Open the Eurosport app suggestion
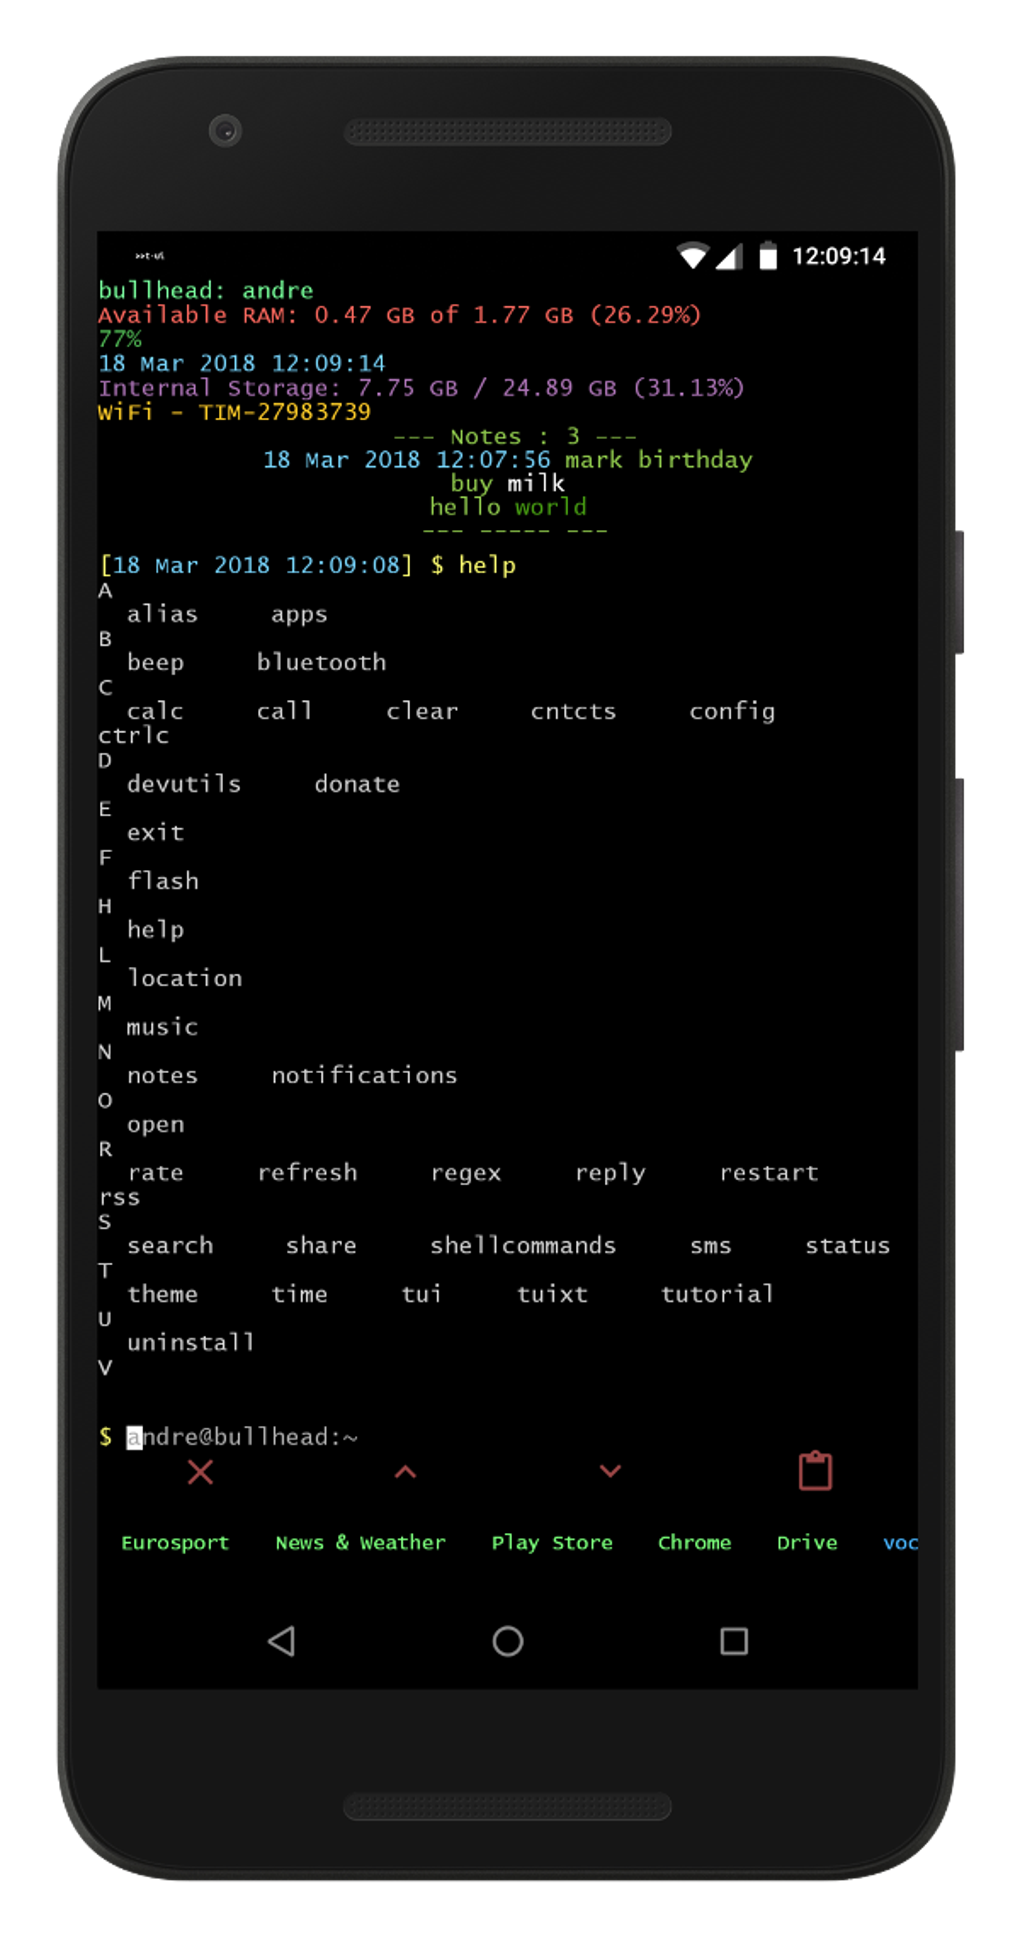Screen dimensions: 1020x1938 (x=175, y=1542)
